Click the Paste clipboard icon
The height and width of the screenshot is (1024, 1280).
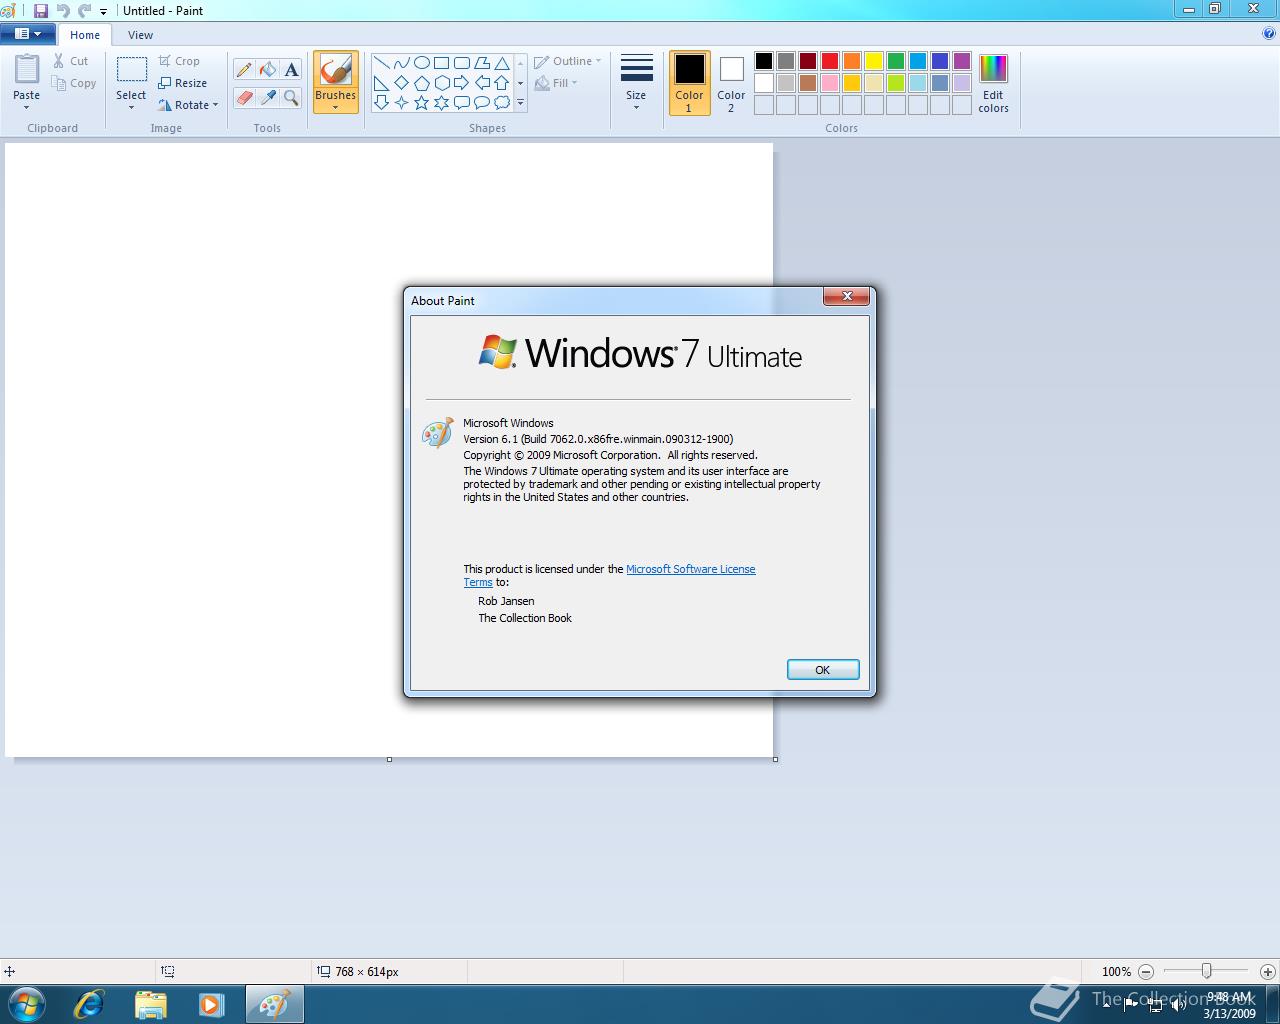tap(27, 70)
